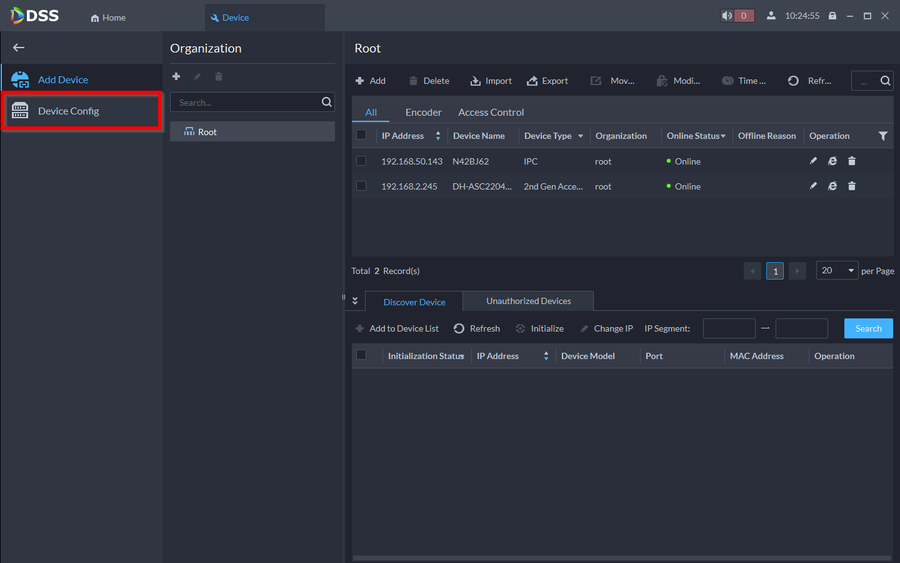Click the search magnifier in the Organization search box
900x563 pixels.
coord(326,102)
